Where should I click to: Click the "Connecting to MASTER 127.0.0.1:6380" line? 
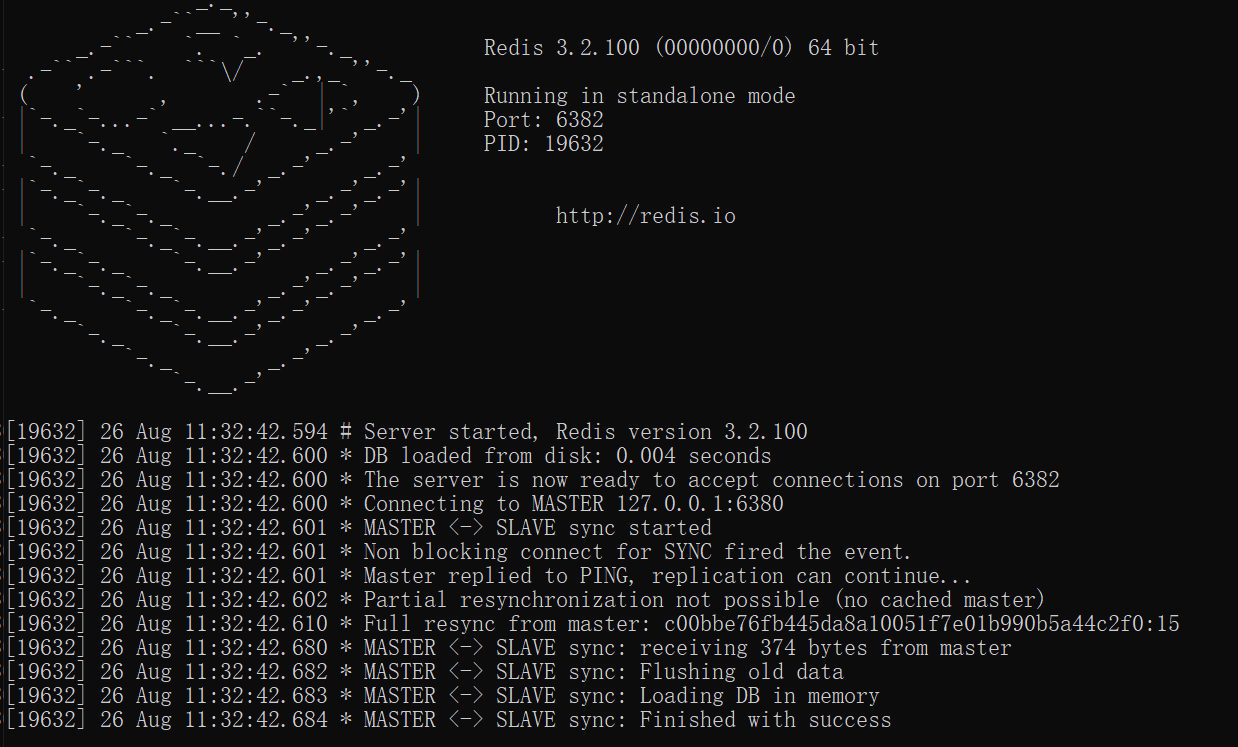point(573,504)
